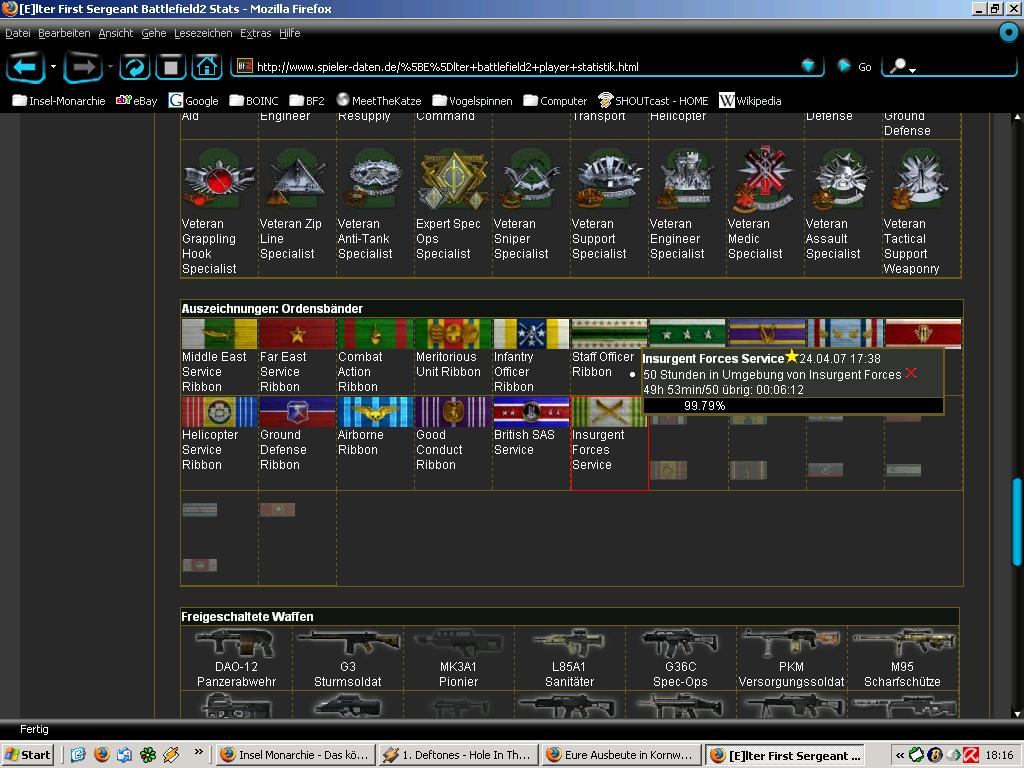Switch to the Deftones - Hole In Th... taskbar item
Viewport: 1024px width, 768px height.
click(x=458, y=755)
